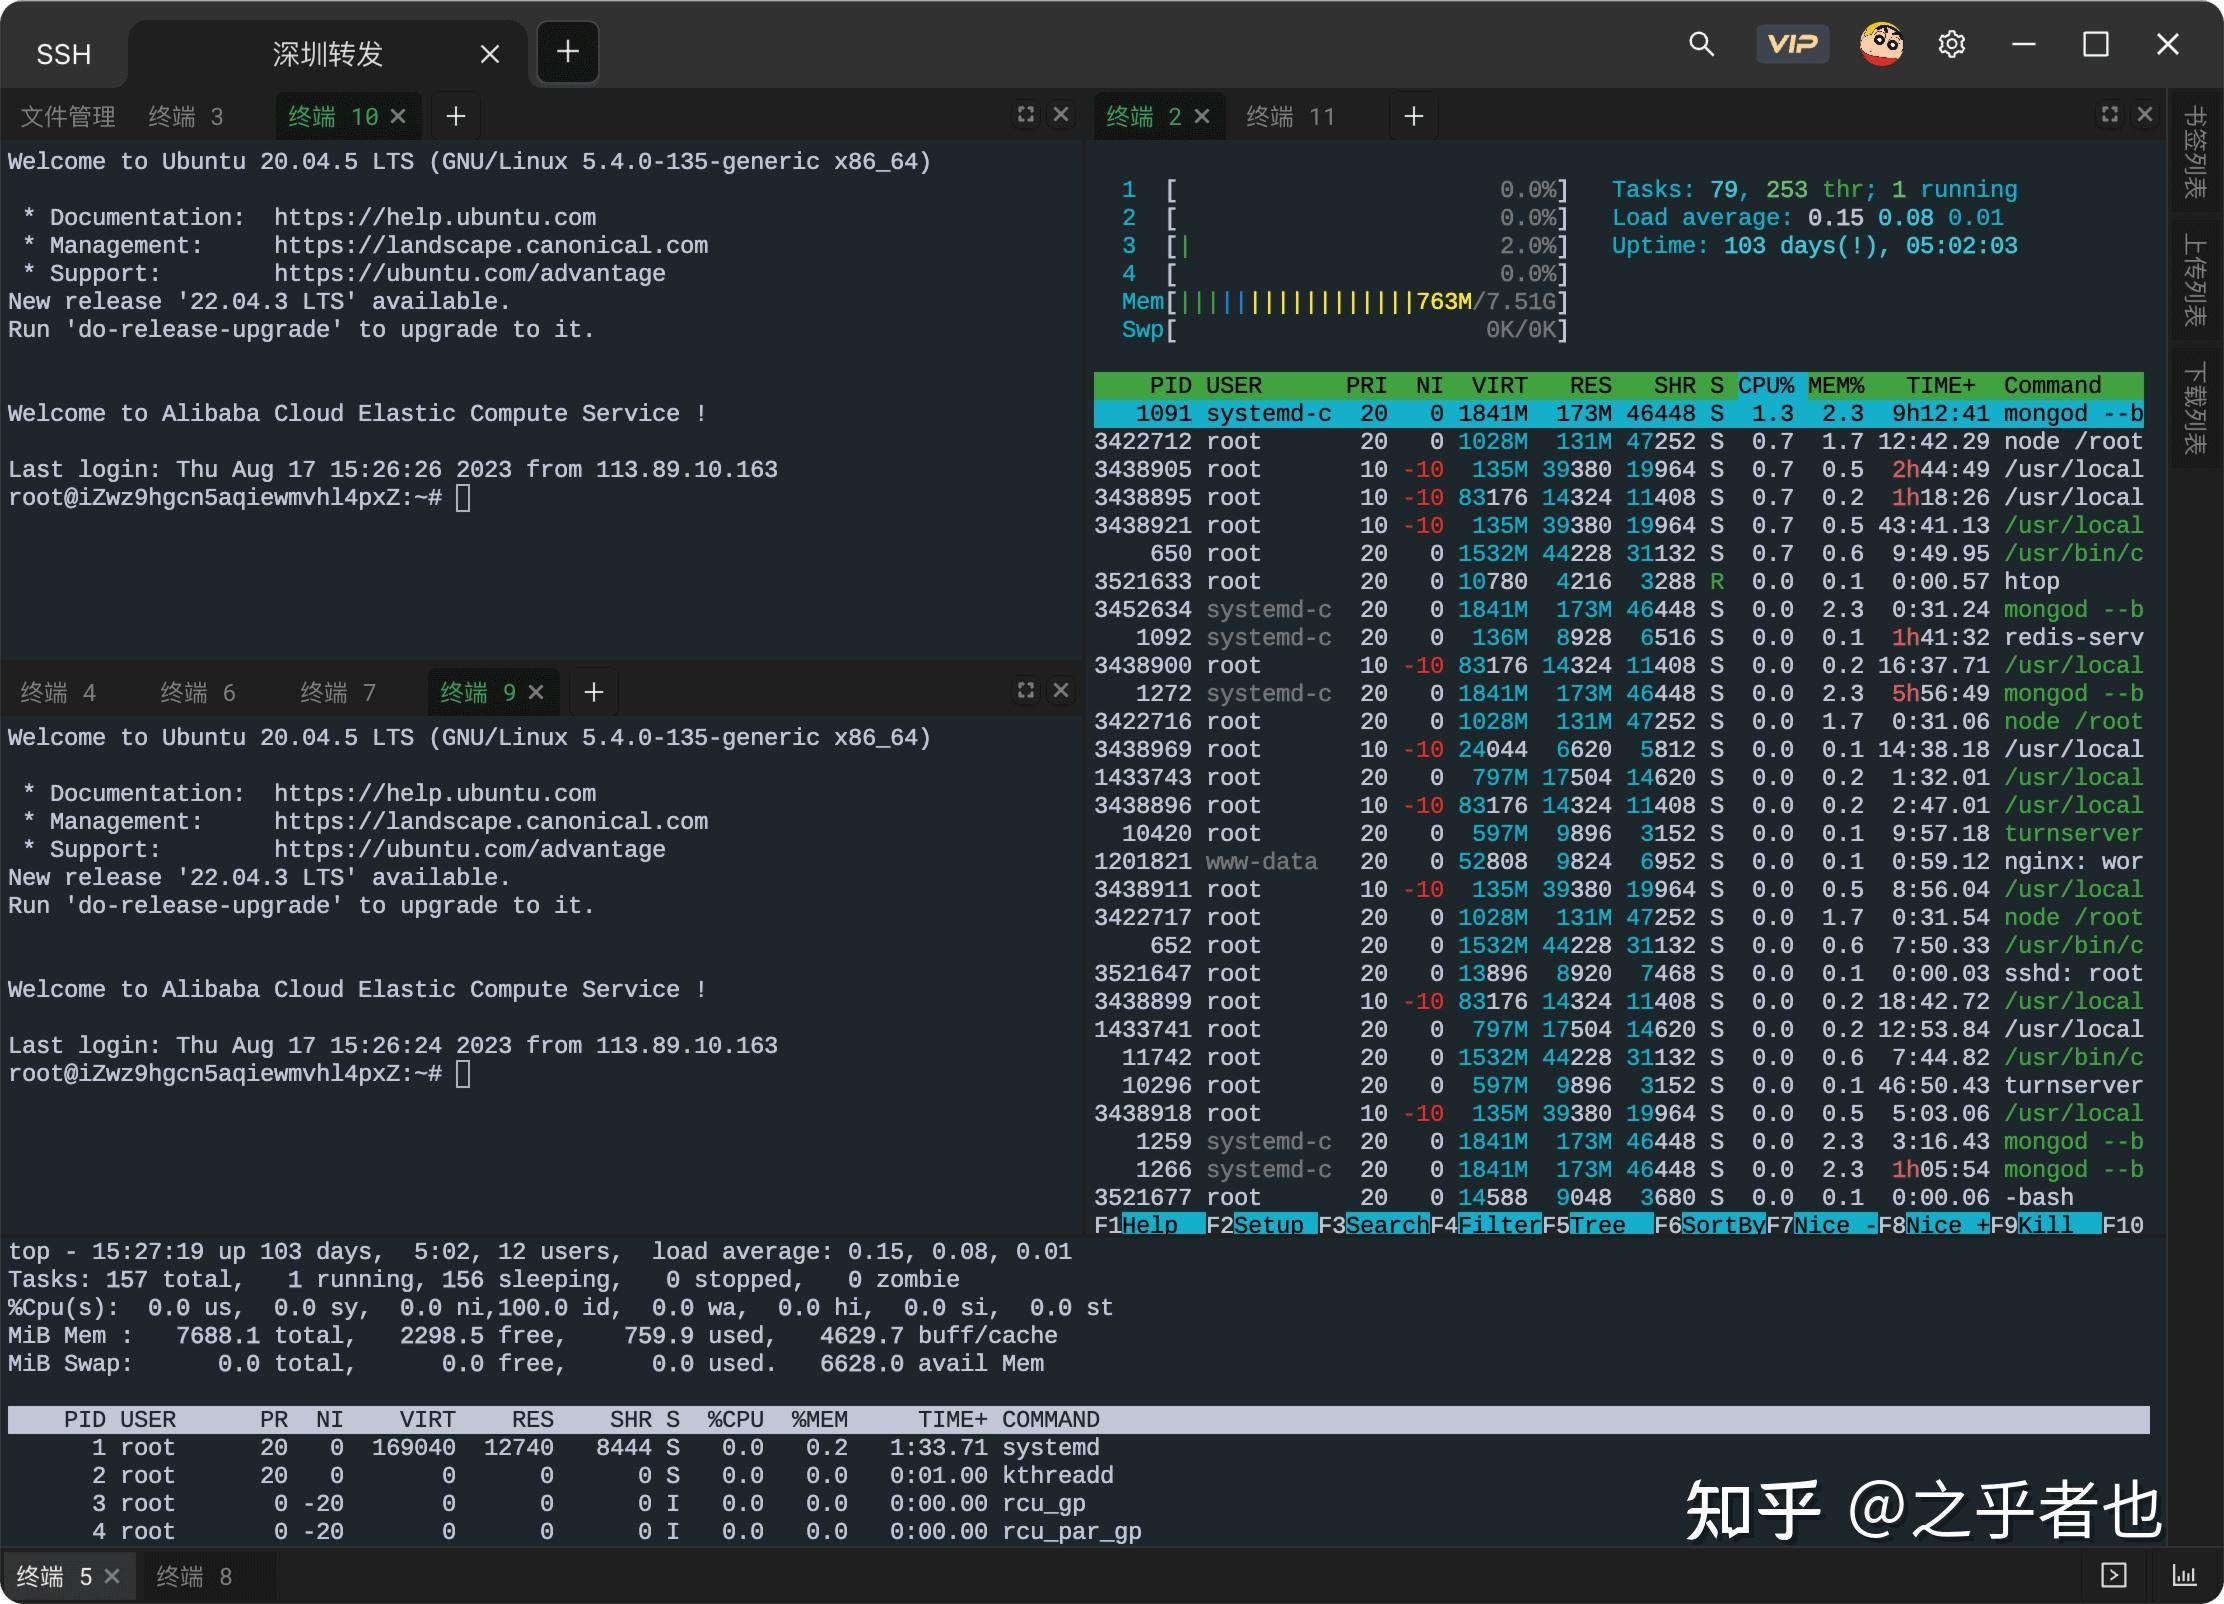Click the htop Mem usage bar

point(1344,301)
